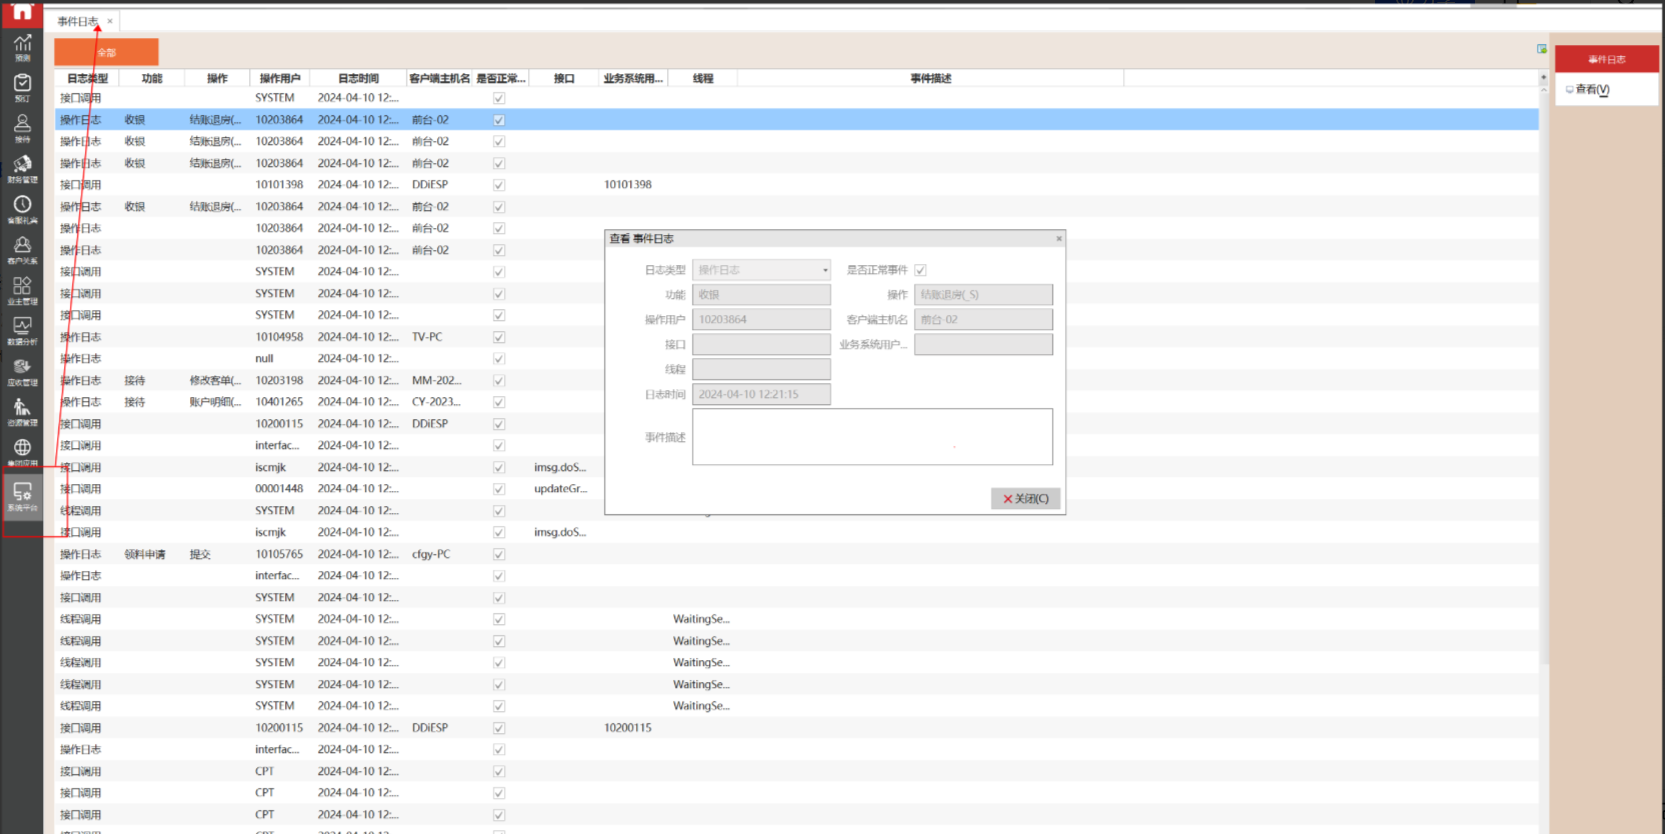The image size is (1665, 834).
Task: Open 财务管理 finance module in sidebar
Action: point(22,168)
